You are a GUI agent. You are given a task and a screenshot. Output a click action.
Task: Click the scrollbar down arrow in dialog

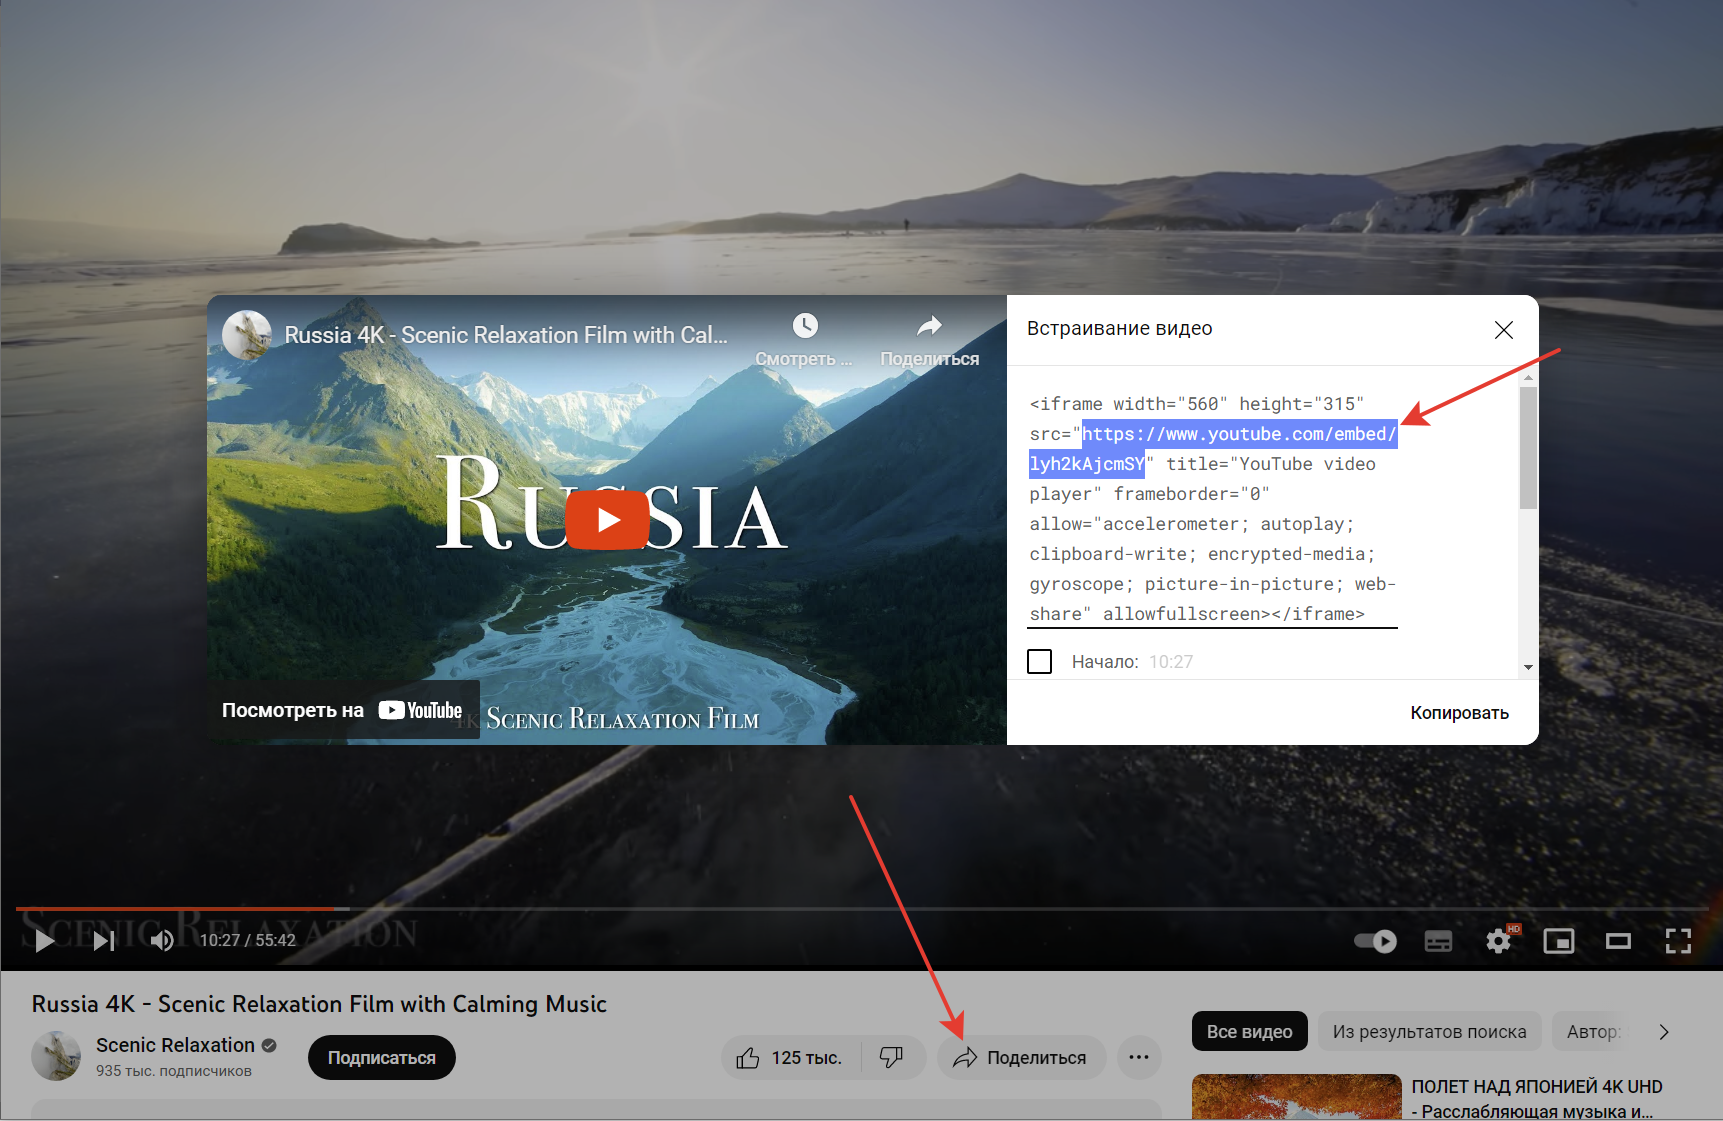[1528, 667]
